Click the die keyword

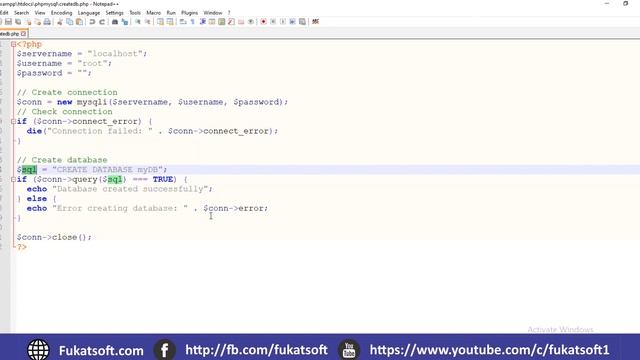(x=34, y=131)
